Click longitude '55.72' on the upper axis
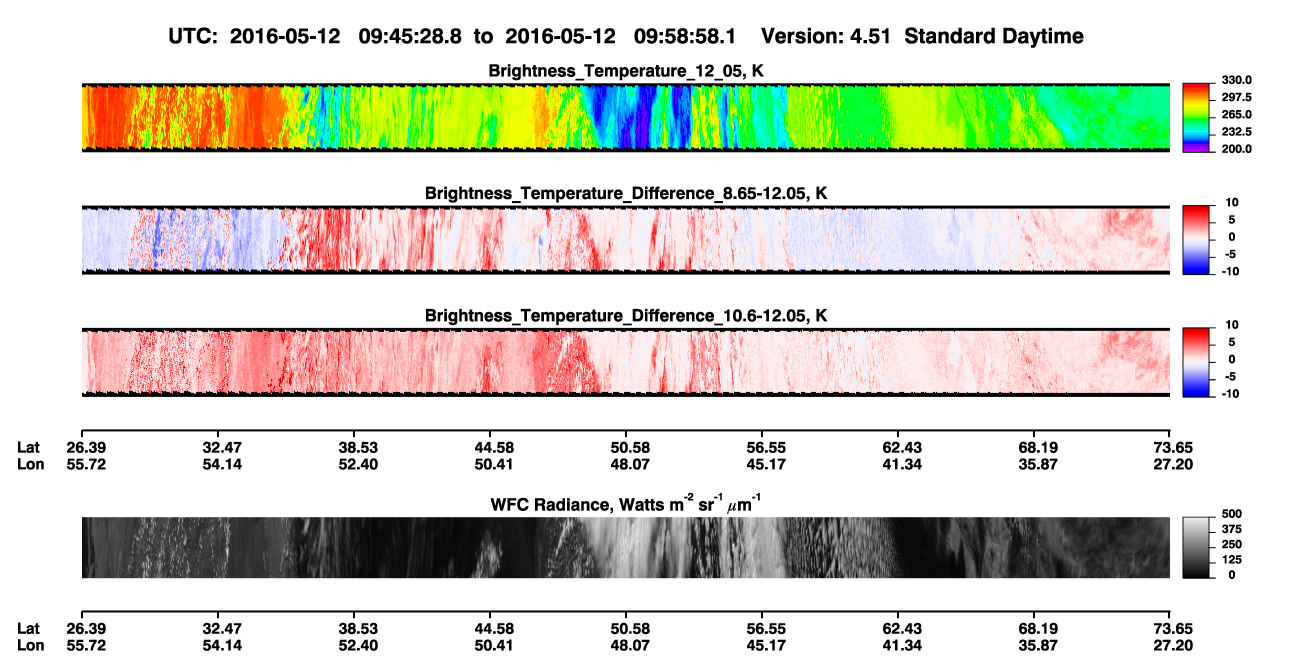The height and width of the screenshot is (667, 1300). coord(88,464)
